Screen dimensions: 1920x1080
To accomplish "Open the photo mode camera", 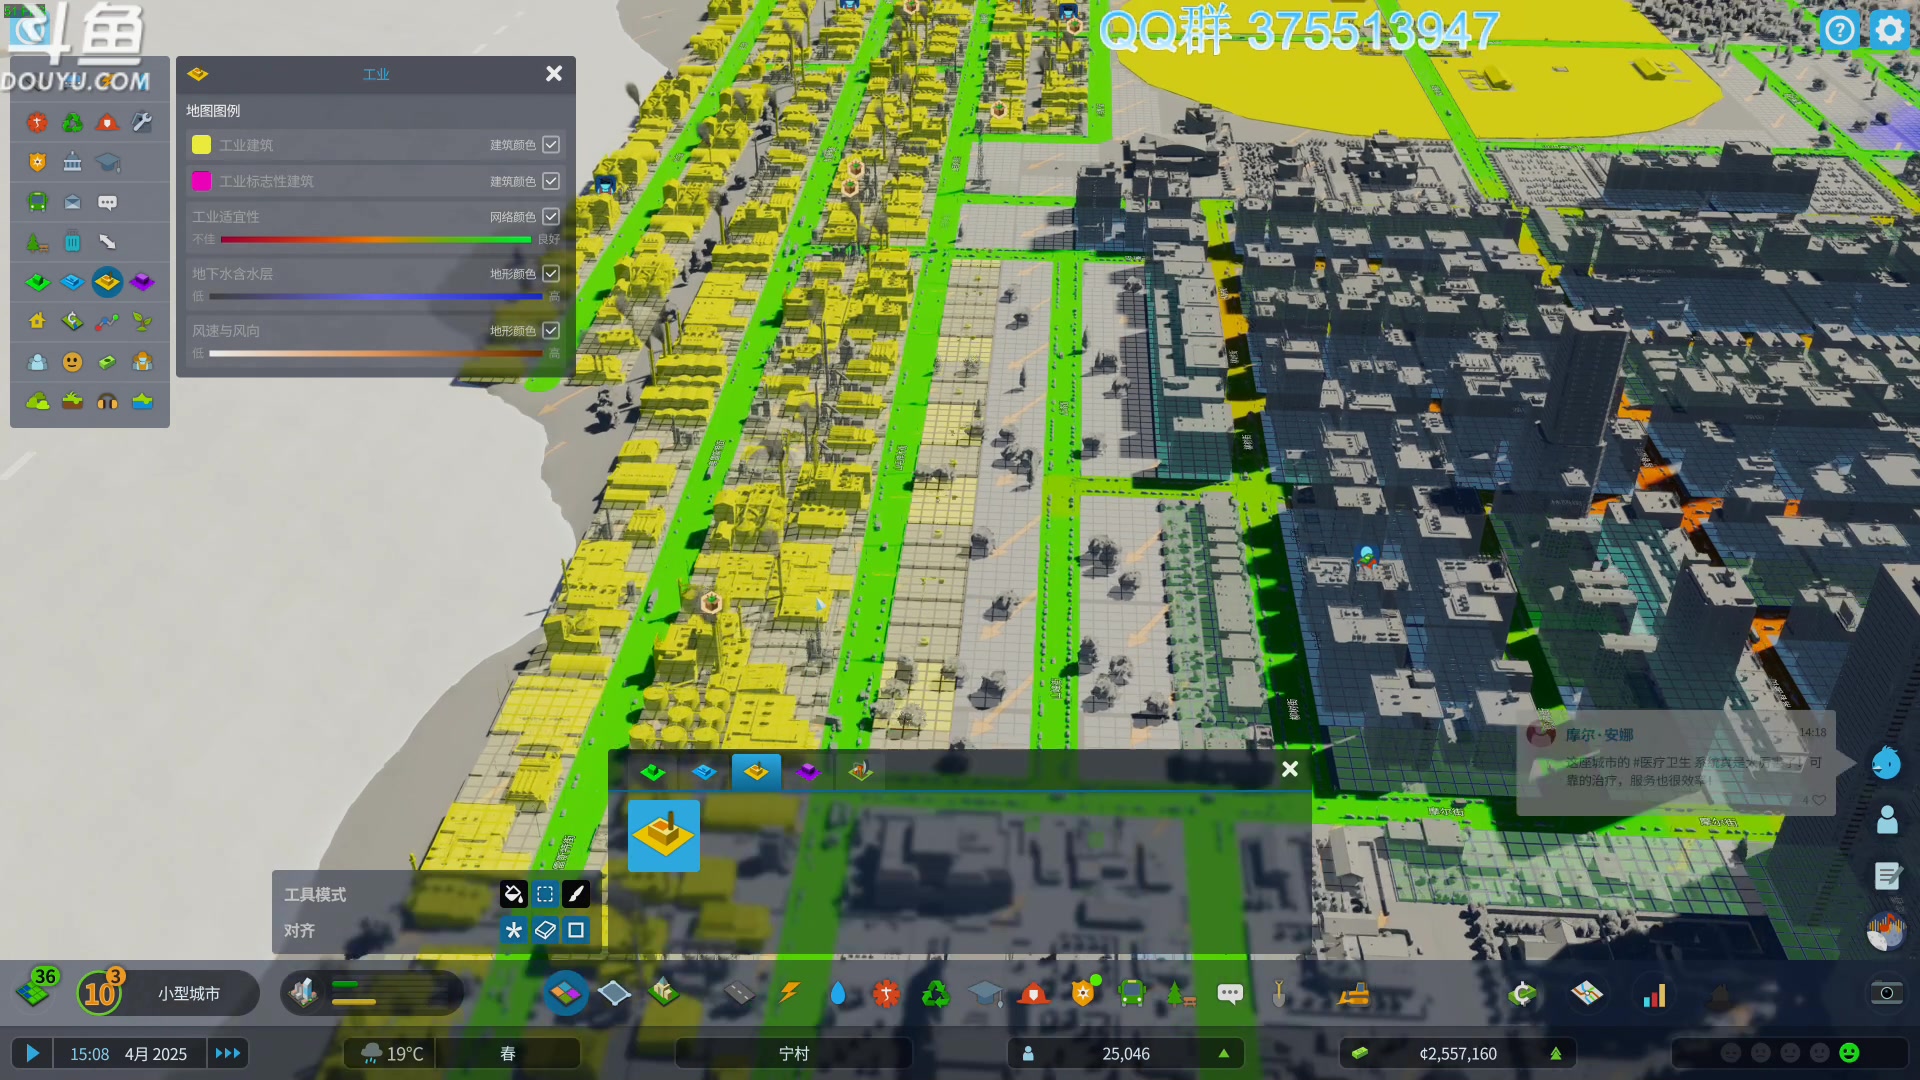I will click(1886, 993).
